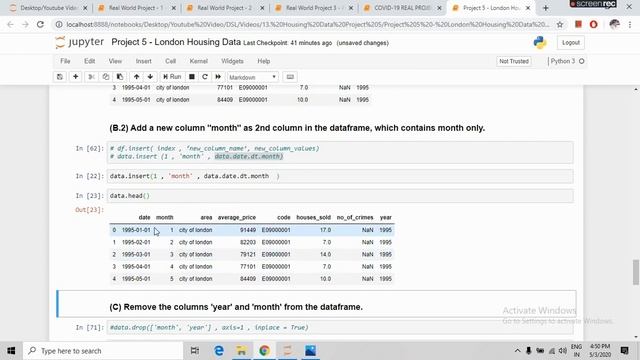Open File Explorer from the taskbar

tap(241, 351)
